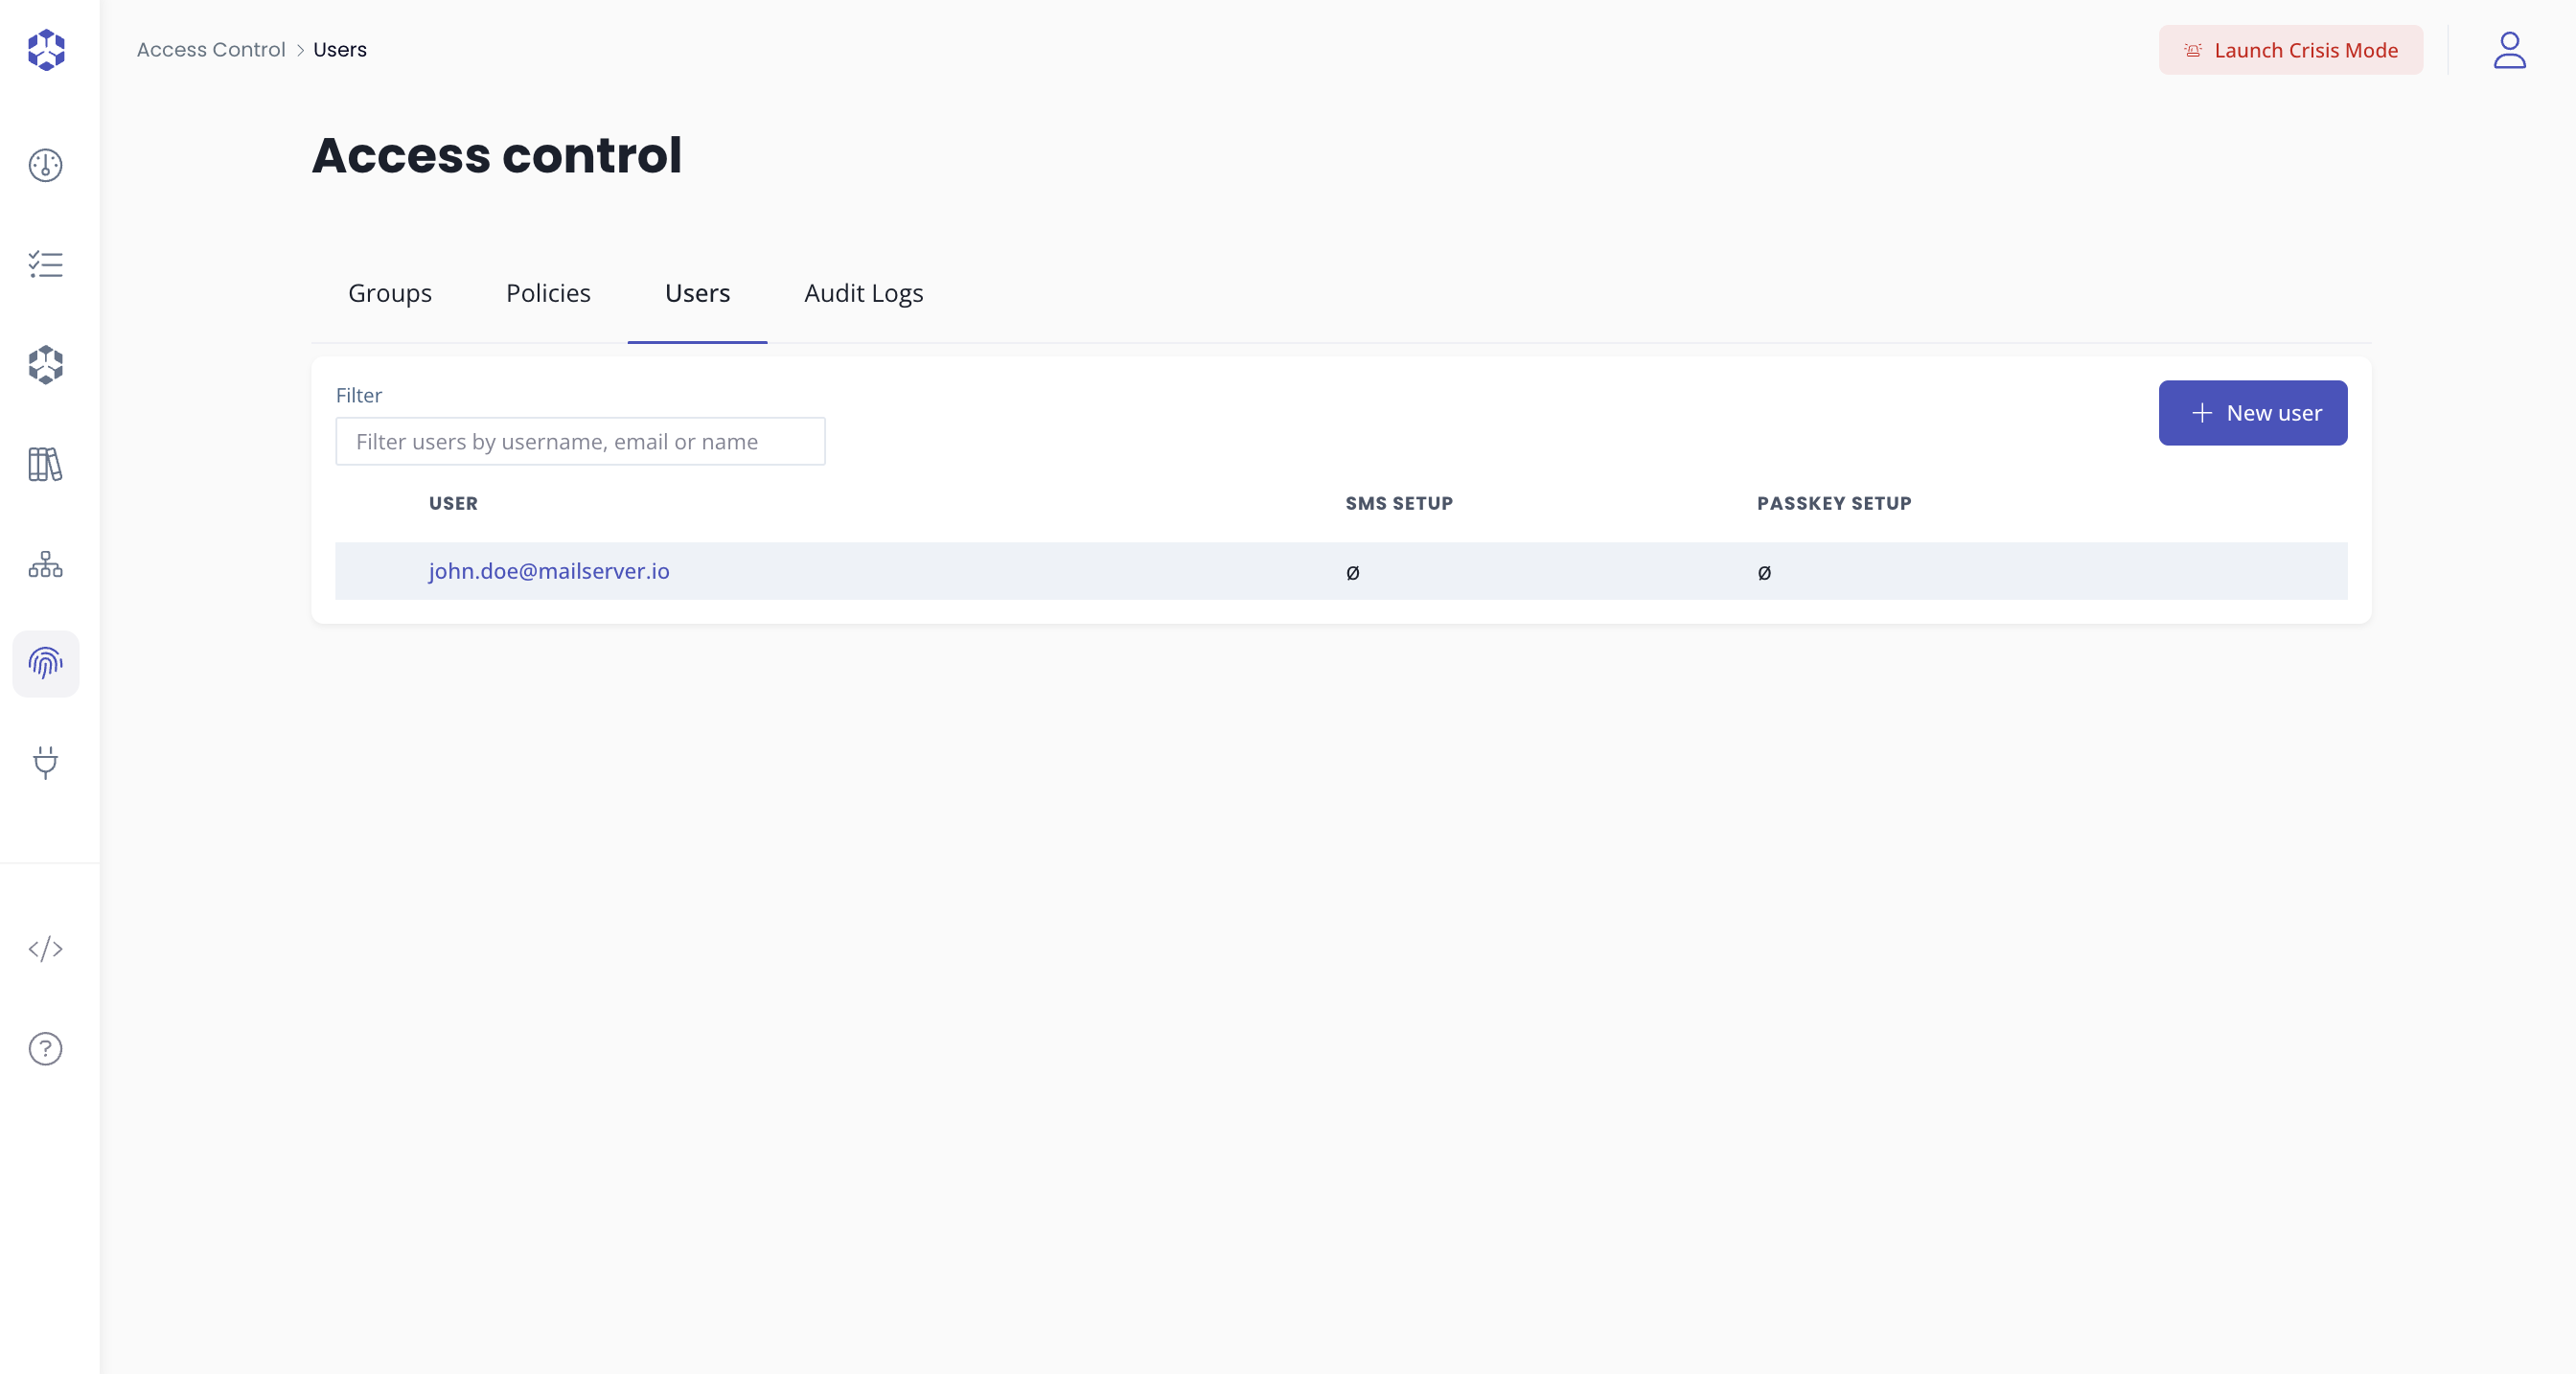Click the New user button
Image resolution: width=2576 pixels, height=1374 pixels.
pyautogui.click(x=2252, y=413)
